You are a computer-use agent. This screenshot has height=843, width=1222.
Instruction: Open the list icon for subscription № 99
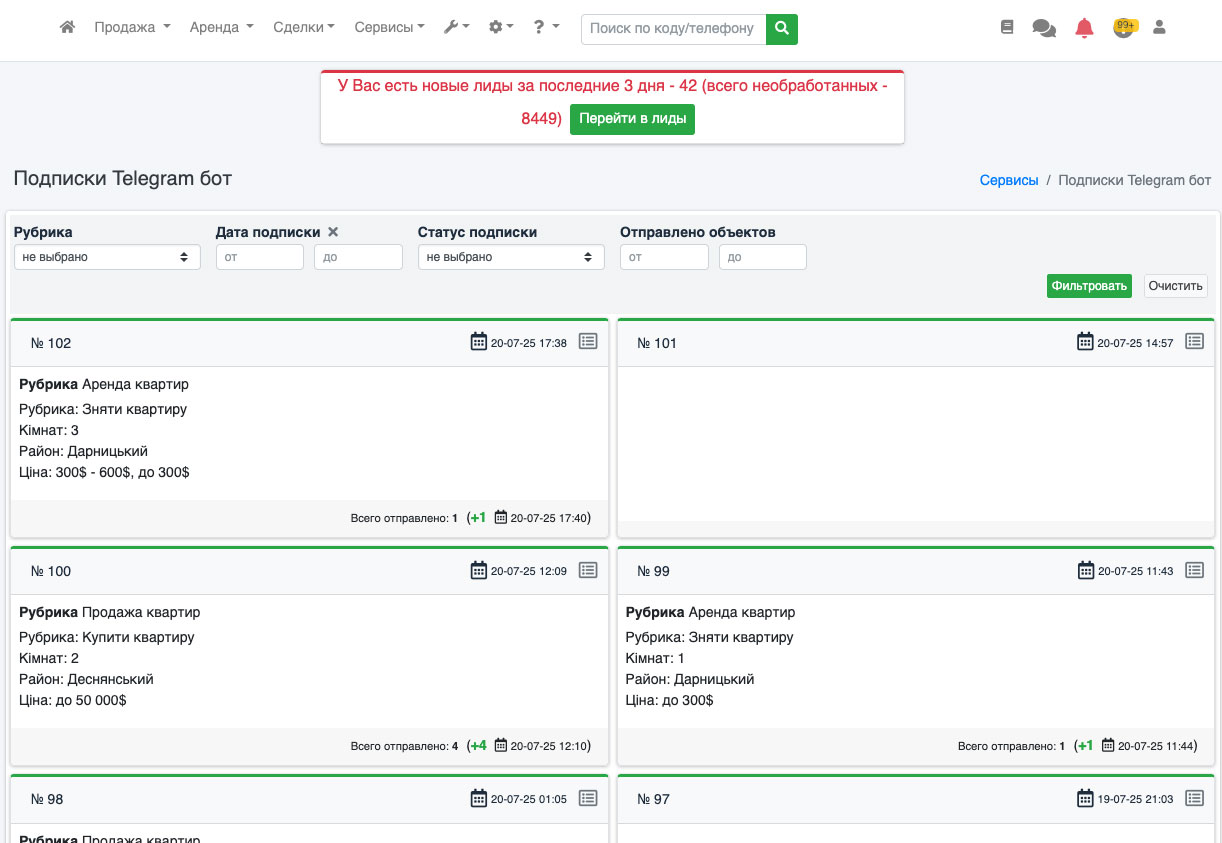pos(1194,570)
